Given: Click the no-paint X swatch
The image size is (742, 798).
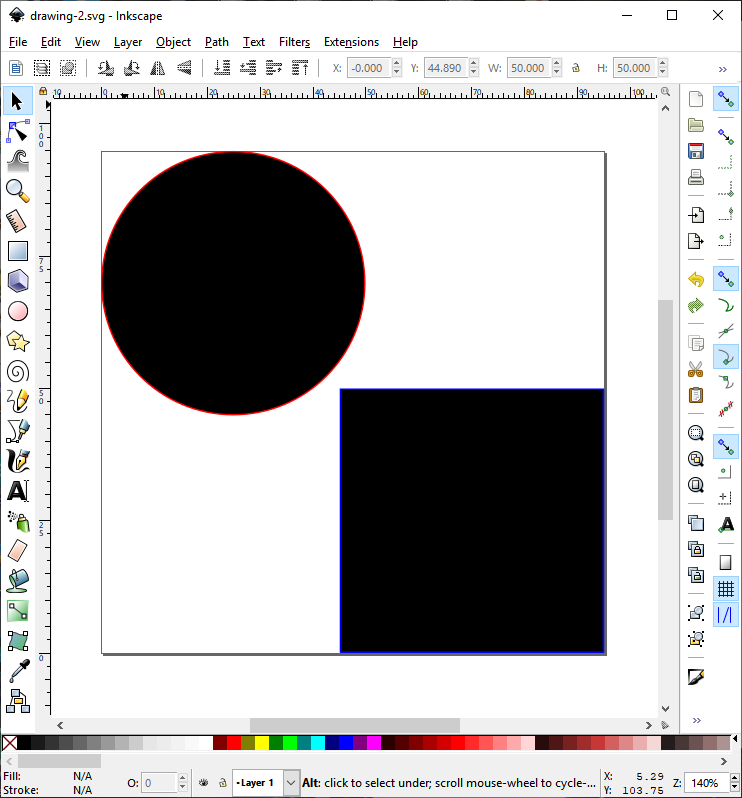Looking at the screenshot, I should (10, 743).
